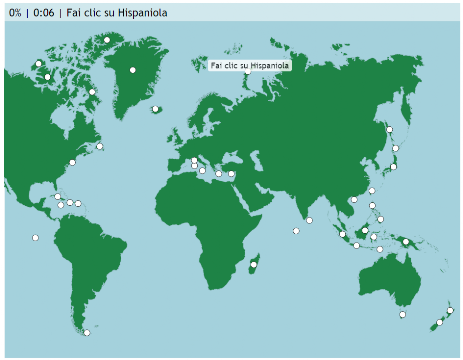
Task: Select New Zealand's North Island dot
Action: (450, 310)
